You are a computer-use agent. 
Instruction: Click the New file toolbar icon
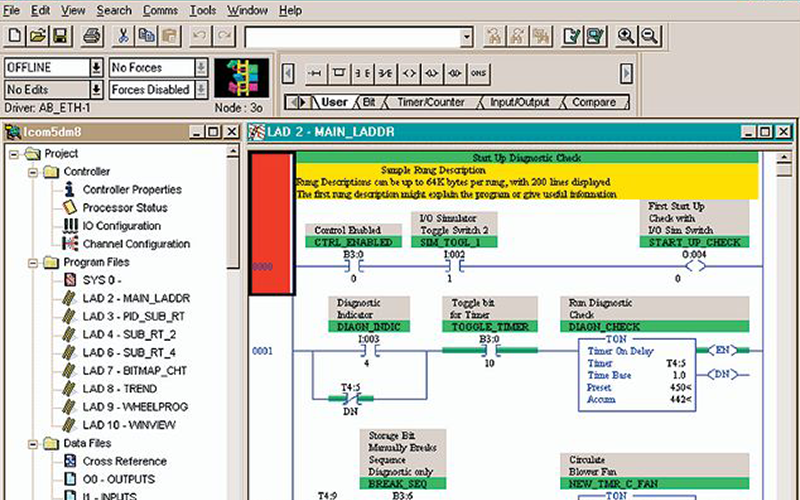(15, 36)
